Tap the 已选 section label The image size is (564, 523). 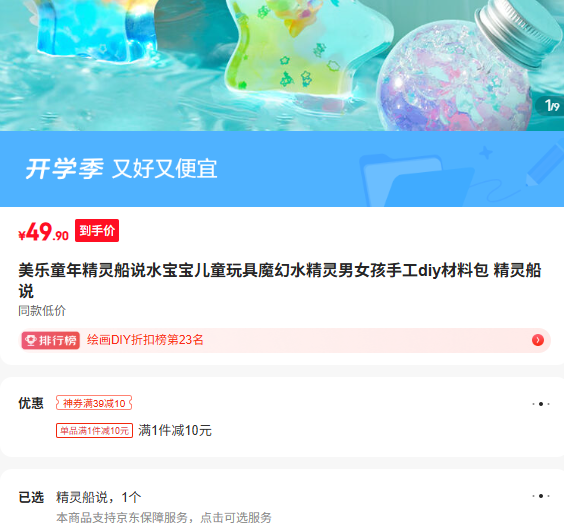pyautogui.click(x=31, y=497)
